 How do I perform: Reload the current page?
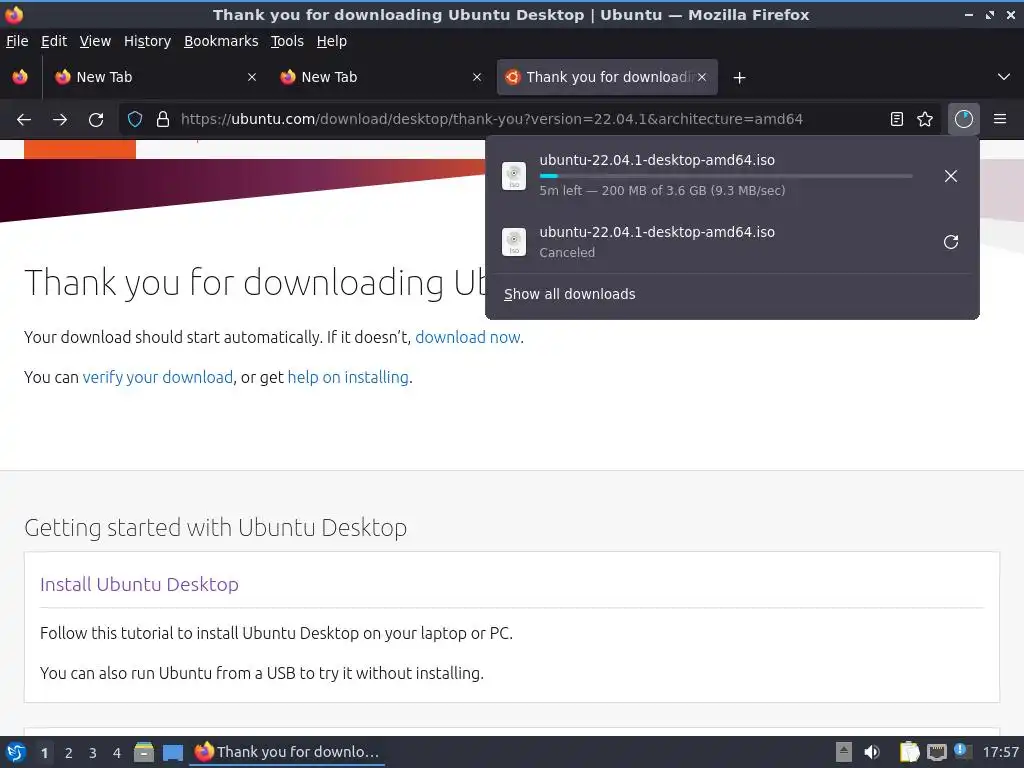coord(96,120)
